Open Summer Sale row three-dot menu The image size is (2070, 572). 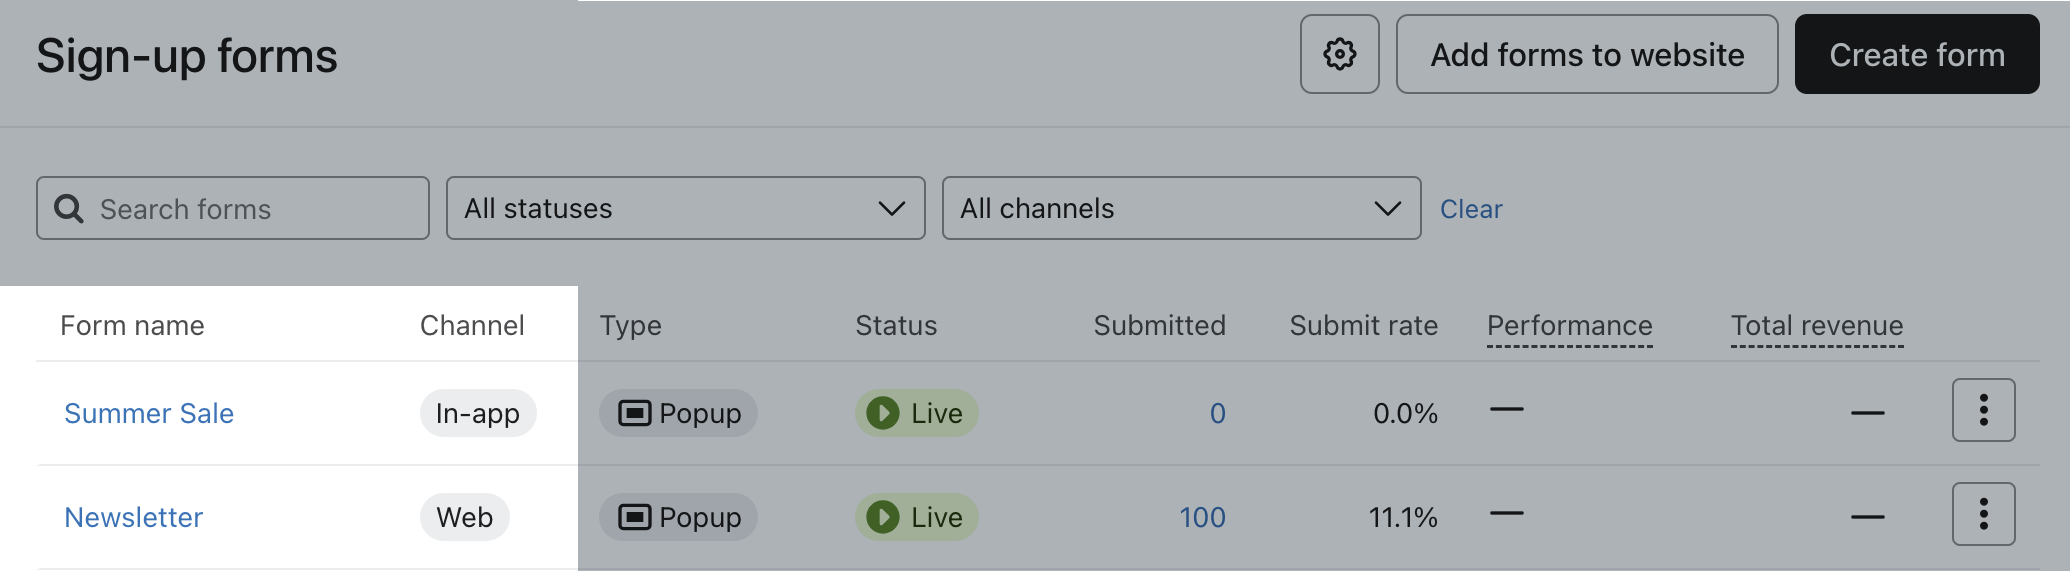(1983, 410)
